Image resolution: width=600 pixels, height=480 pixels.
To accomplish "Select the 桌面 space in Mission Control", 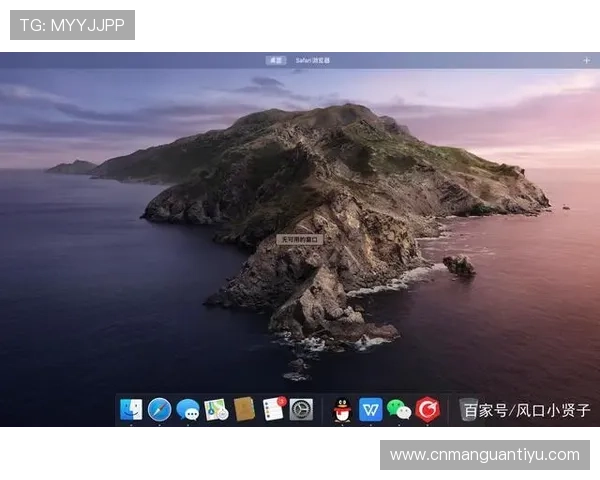I will click(275, 60).
